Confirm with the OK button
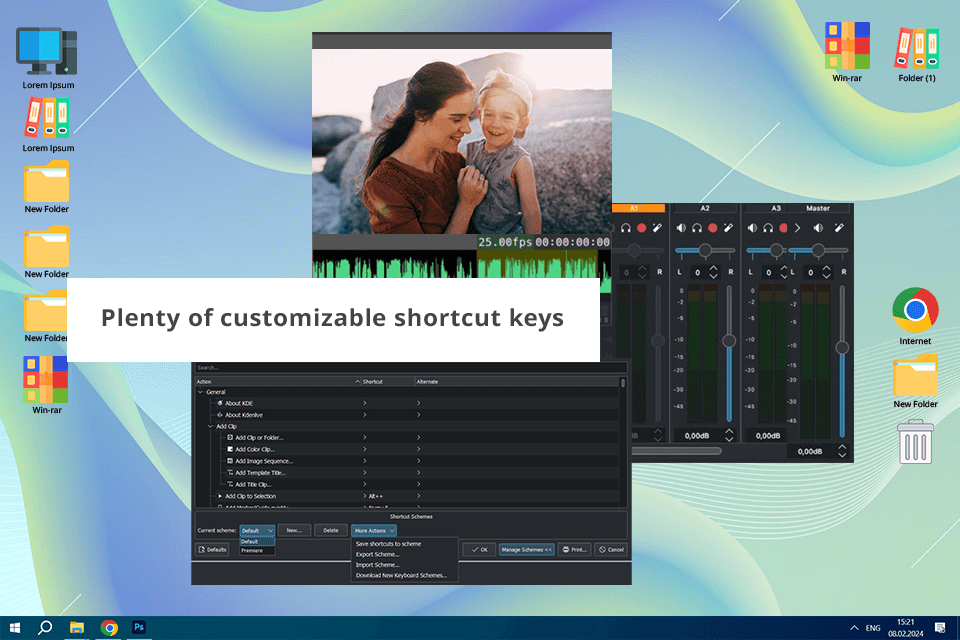 [x=479, y=549]
